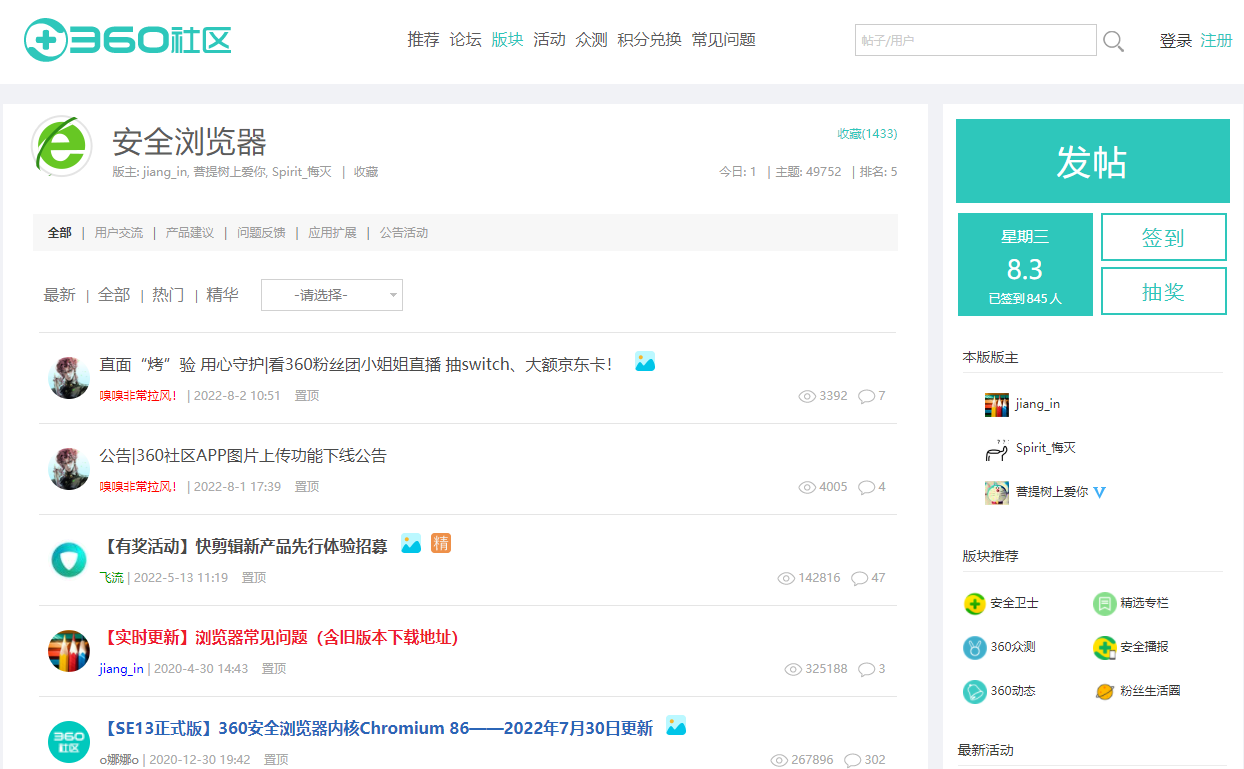Open the 360动态 board icon

(974, 692)
